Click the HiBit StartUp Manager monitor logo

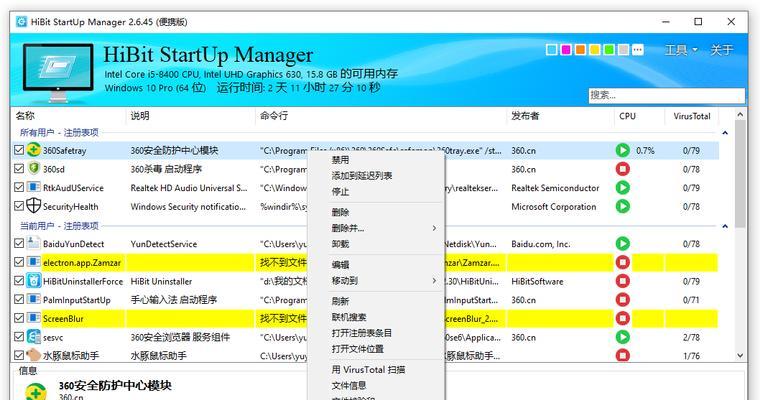pyautogui.click(x=58, y=71)
